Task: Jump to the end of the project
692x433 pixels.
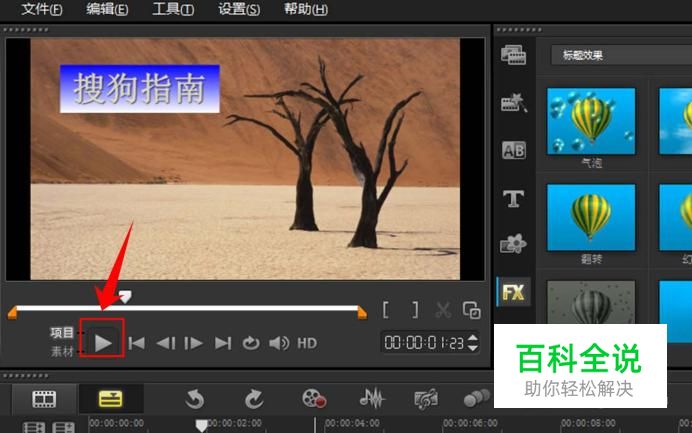Action: (x=223, y=343)
